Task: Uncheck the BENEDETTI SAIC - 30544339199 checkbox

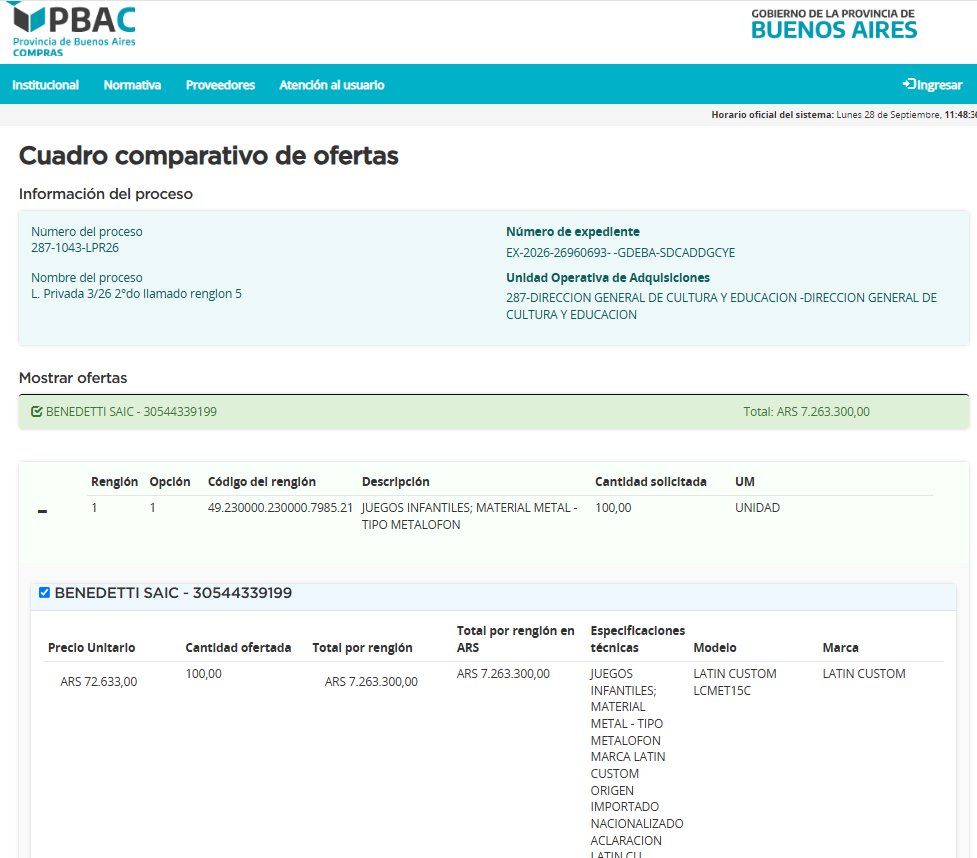Action: (44, 593)
